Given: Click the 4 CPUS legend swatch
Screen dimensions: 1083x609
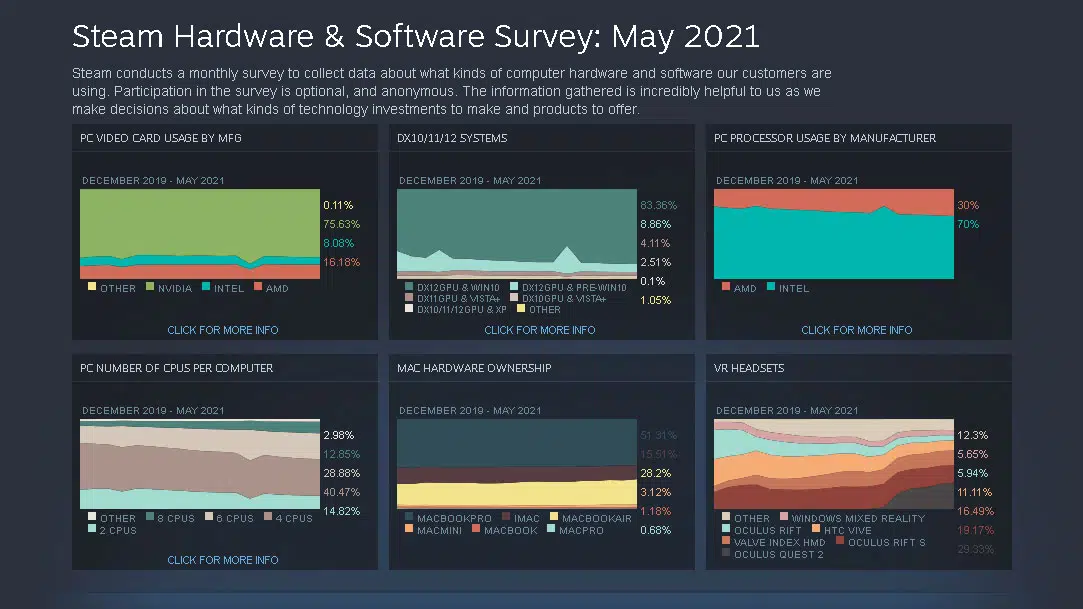Looking at the screenshot, I should 267,516.
